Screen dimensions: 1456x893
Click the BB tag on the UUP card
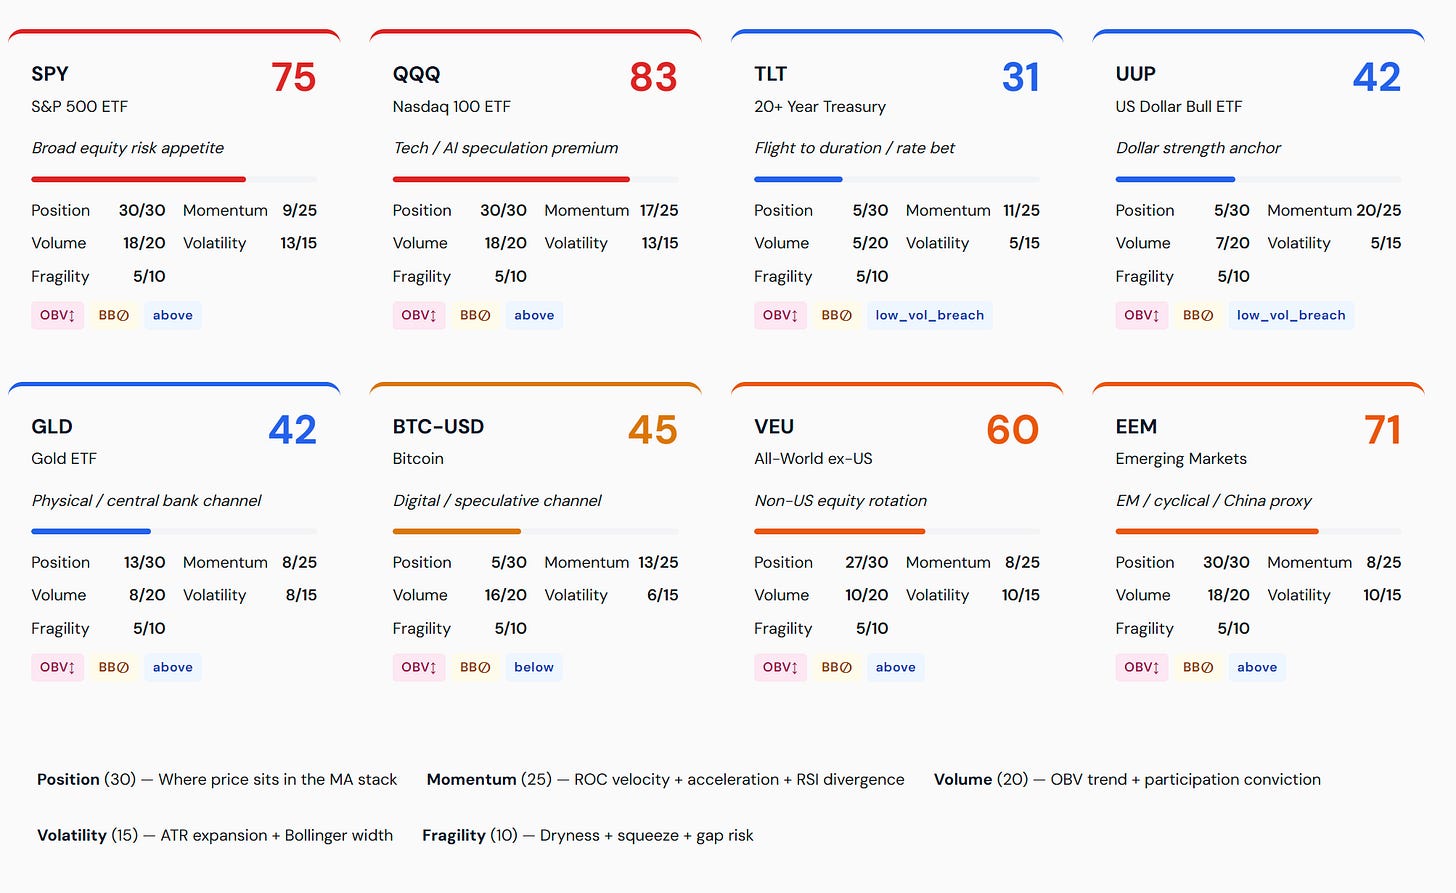coord(1198,315)
